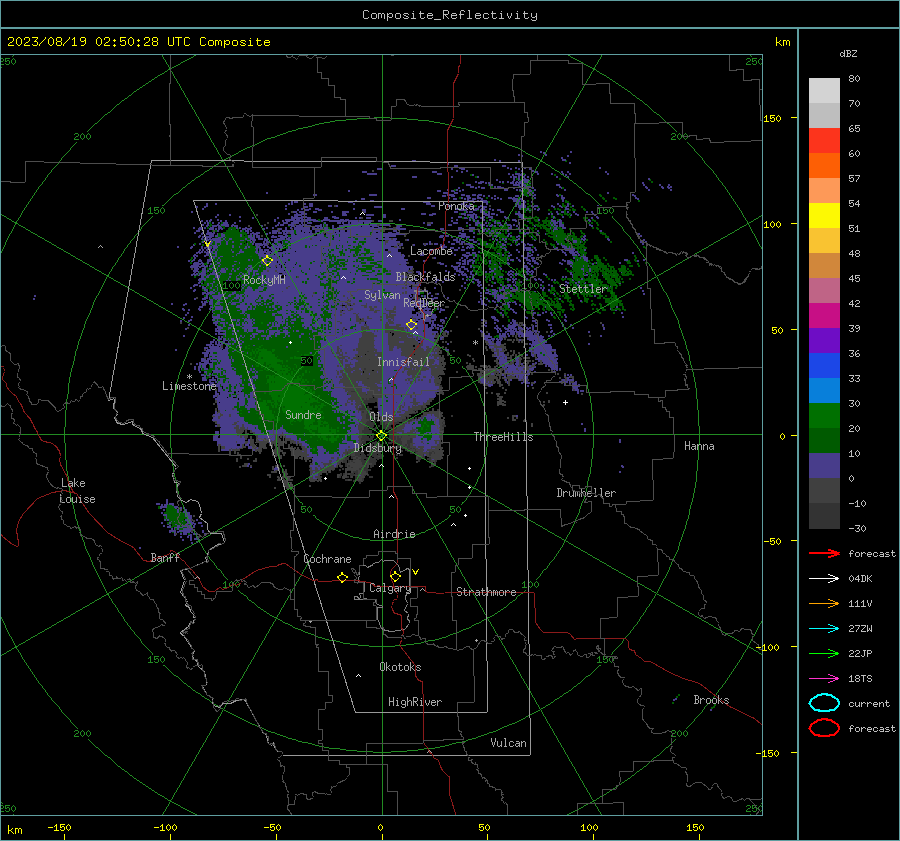Select the magenta 42–39 dBZ swatch

pyautogui.click(x=824, y=316)
